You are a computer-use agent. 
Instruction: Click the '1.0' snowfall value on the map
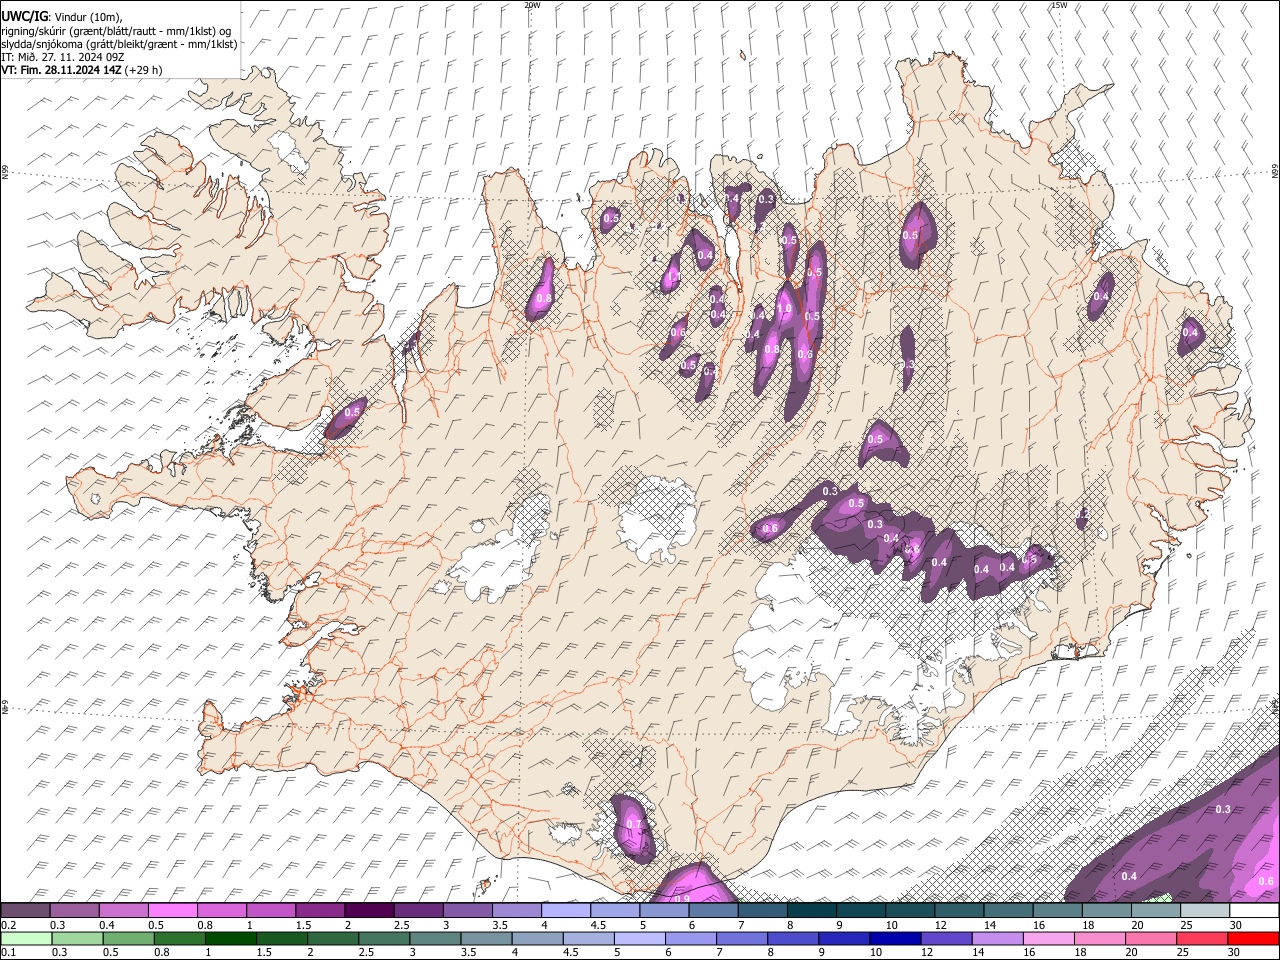click(785, 309)
